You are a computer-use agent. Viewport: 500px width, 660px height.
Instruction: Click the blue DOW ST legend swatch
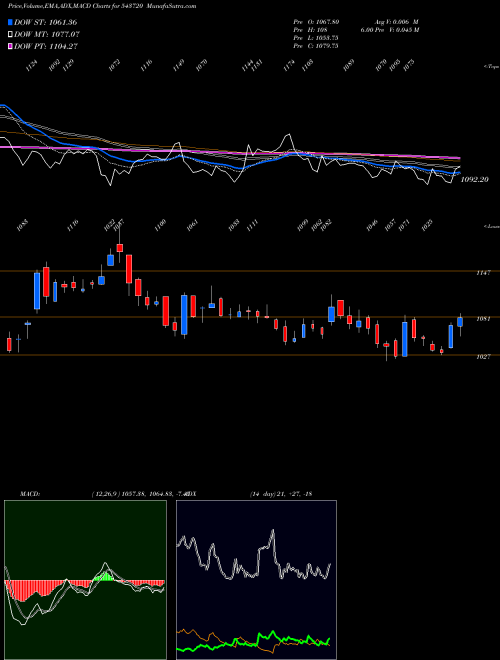[x=11, y=22]
